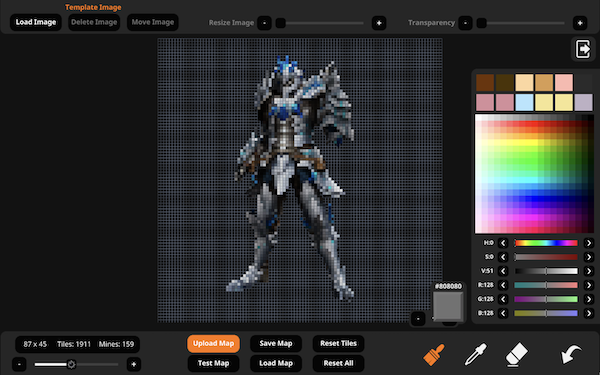
Task: Click right arrow of H hue slider
Action: (589, 243)
